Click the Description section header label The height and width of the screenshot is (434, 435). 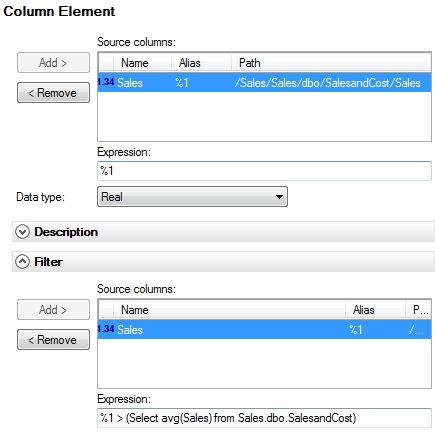point(66,232)
